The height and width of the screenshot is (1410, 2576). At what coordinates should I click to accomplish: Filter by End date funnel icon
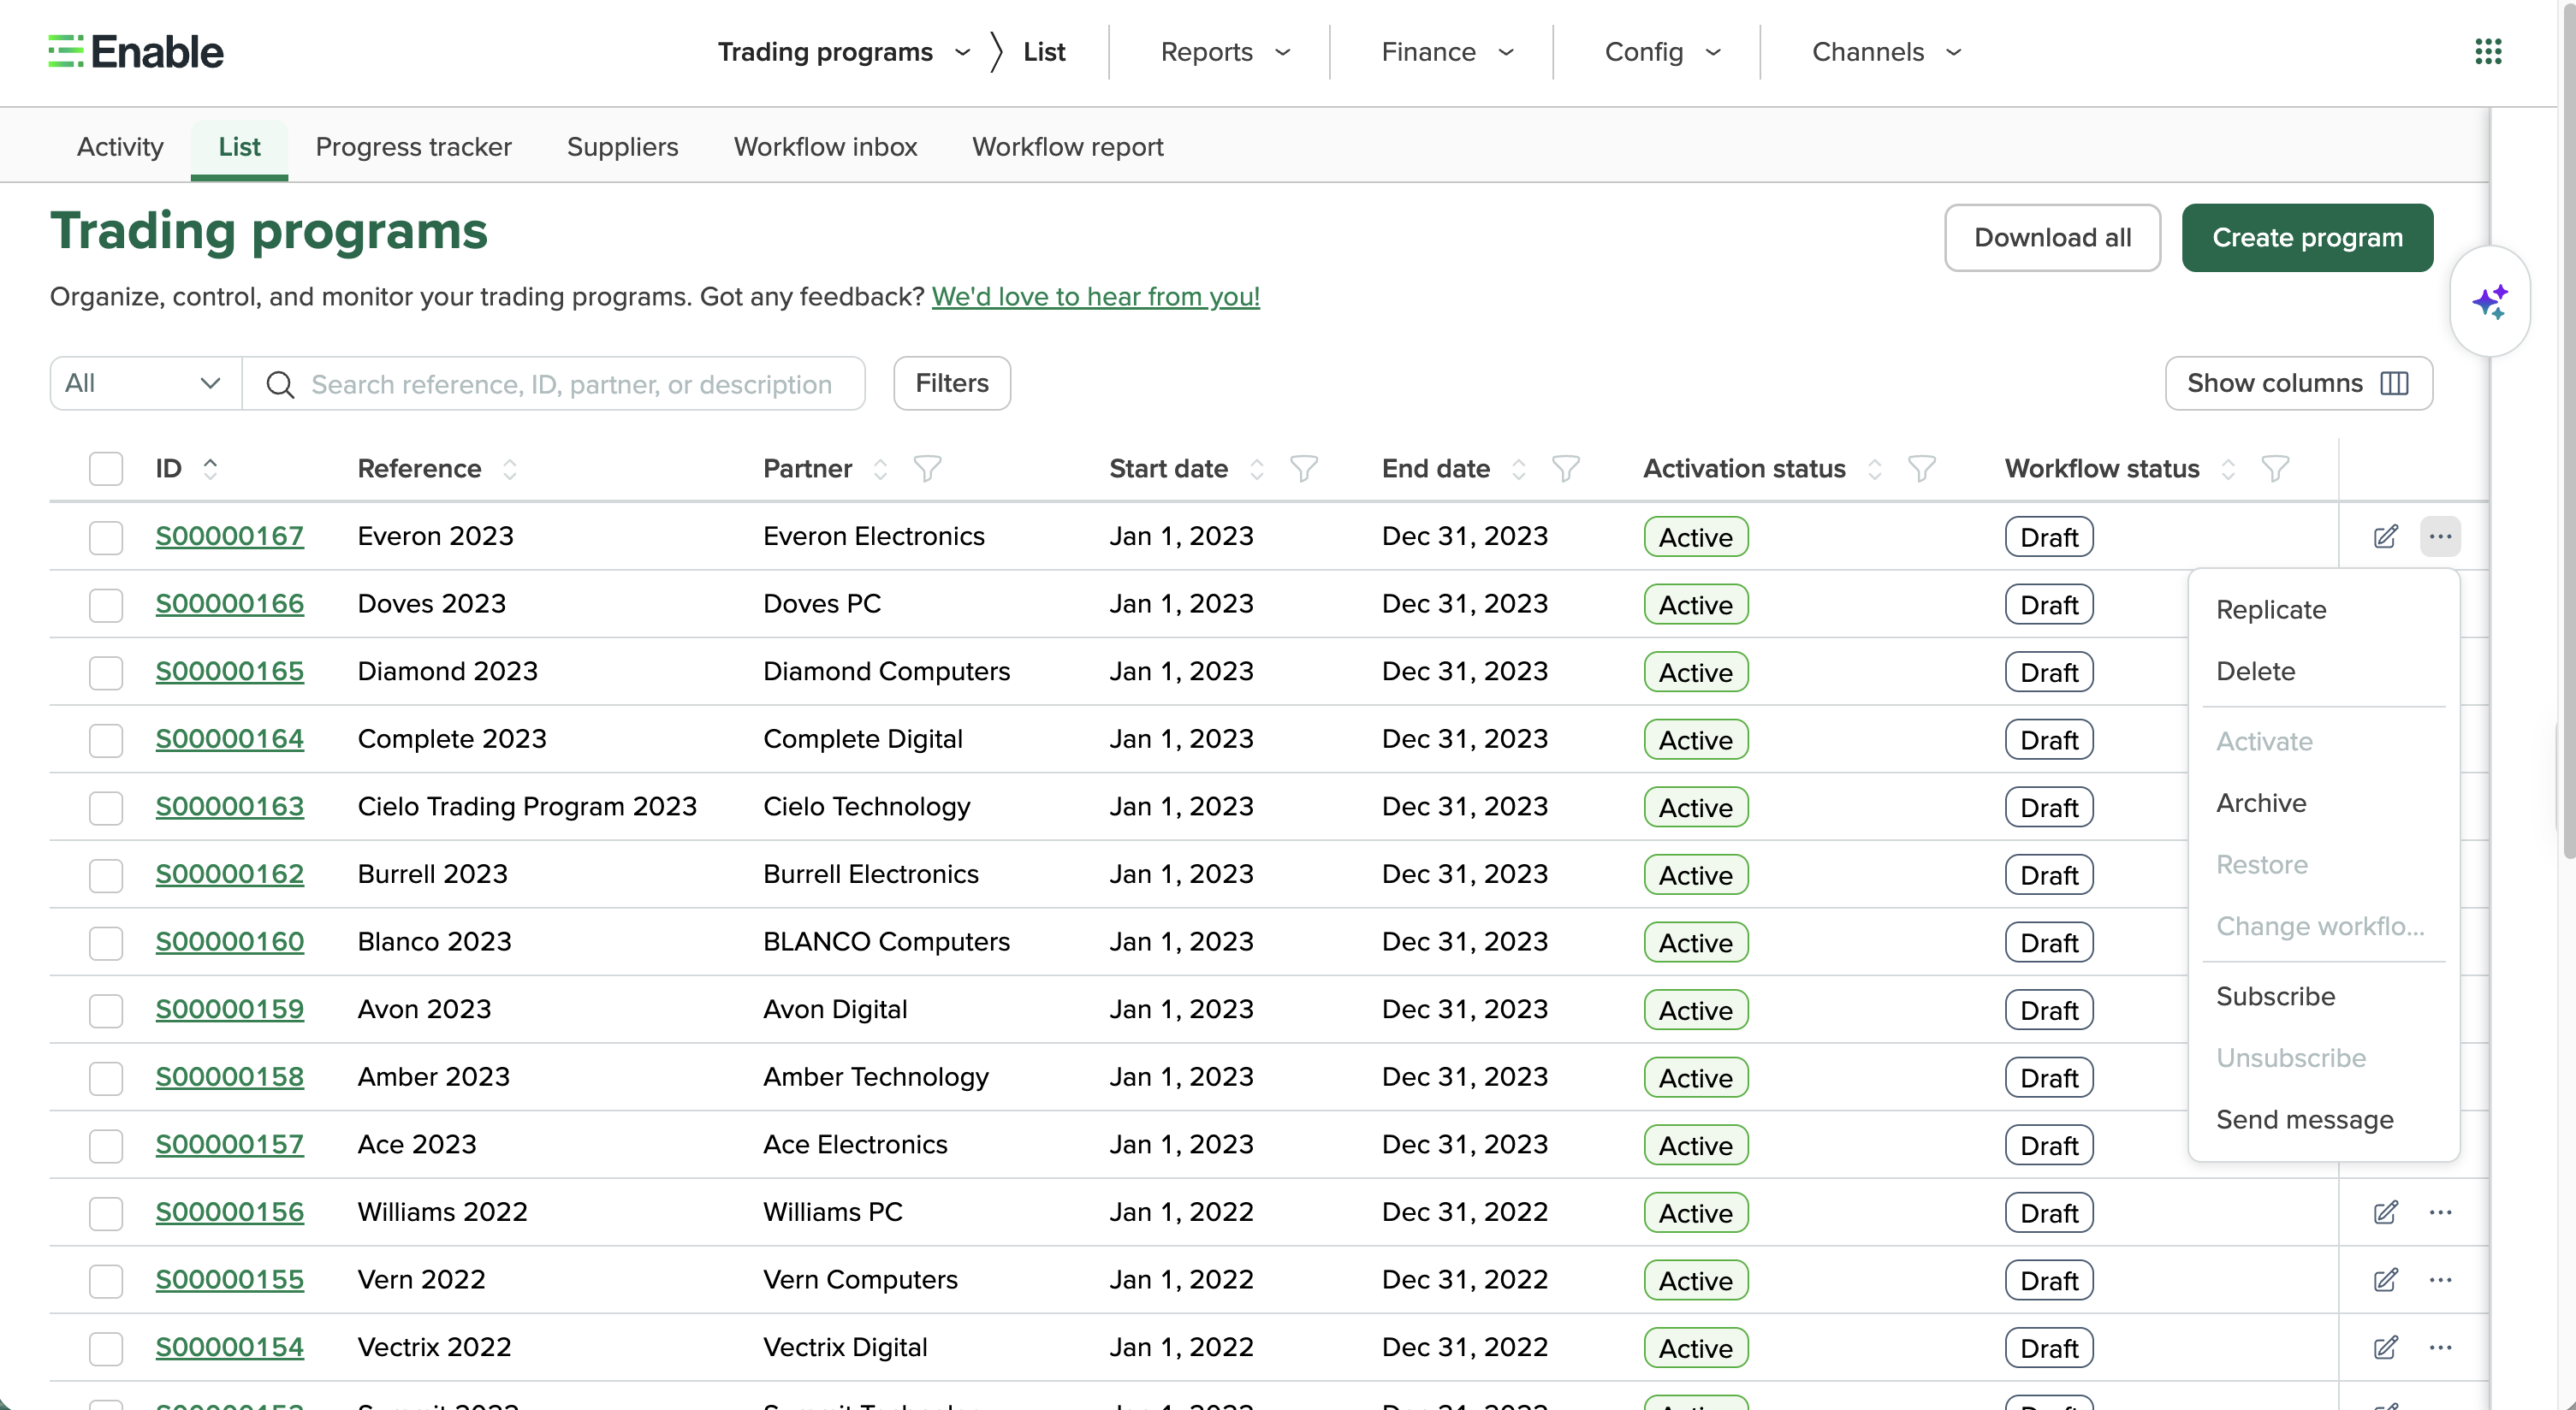pos(1565,469)
